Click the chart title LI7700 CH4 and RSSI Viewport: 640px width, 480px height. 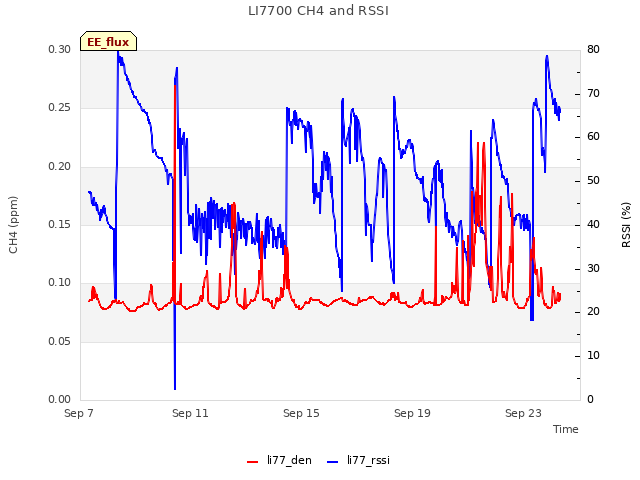[318, 11]
